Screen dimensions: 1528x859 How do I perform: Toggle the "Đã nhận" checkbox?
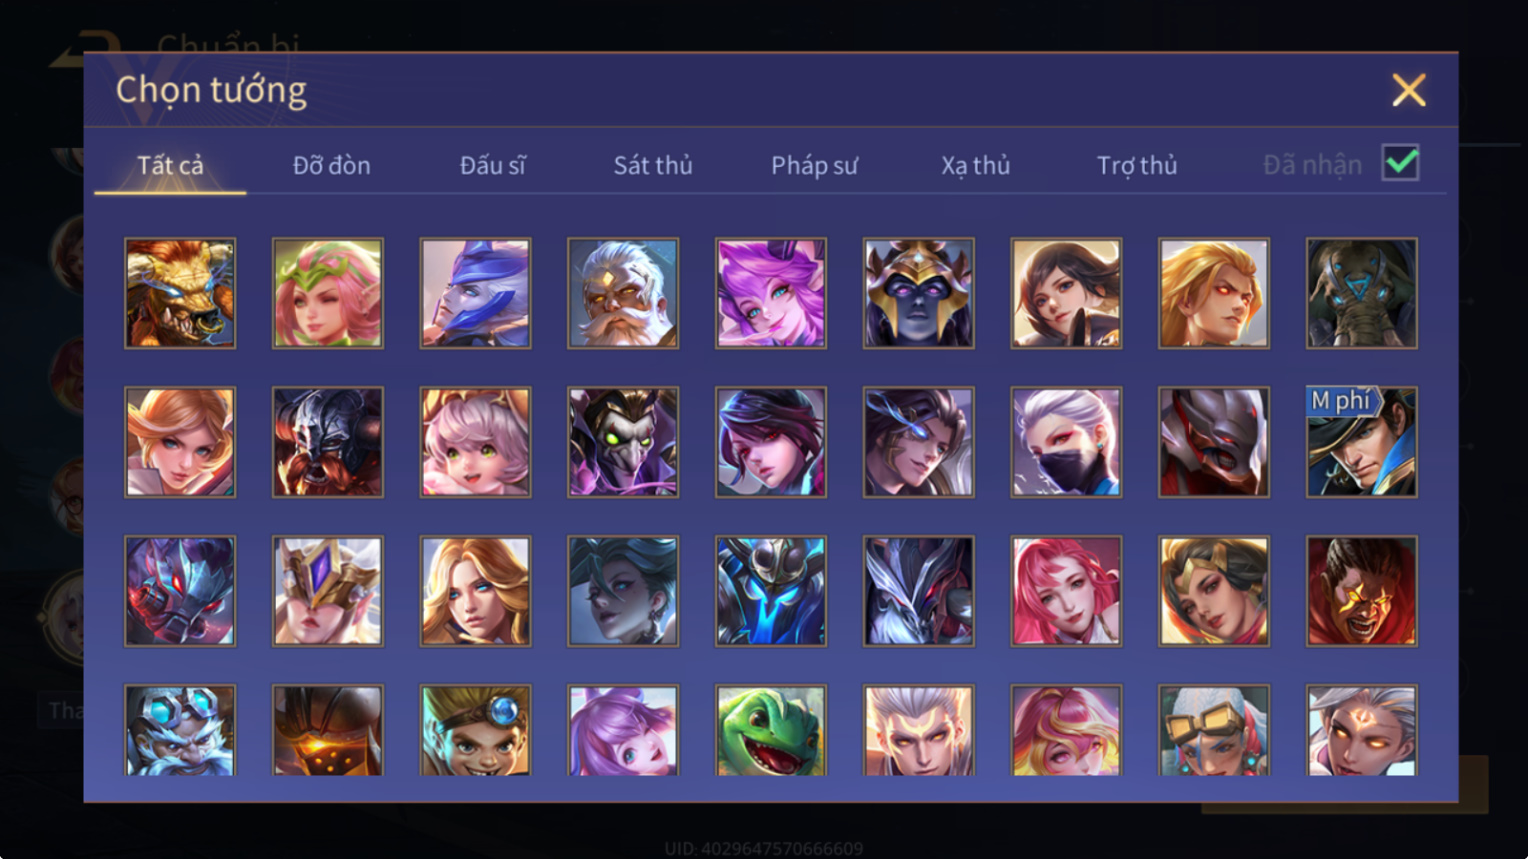pyautogui.click(x=1400, y=163)
